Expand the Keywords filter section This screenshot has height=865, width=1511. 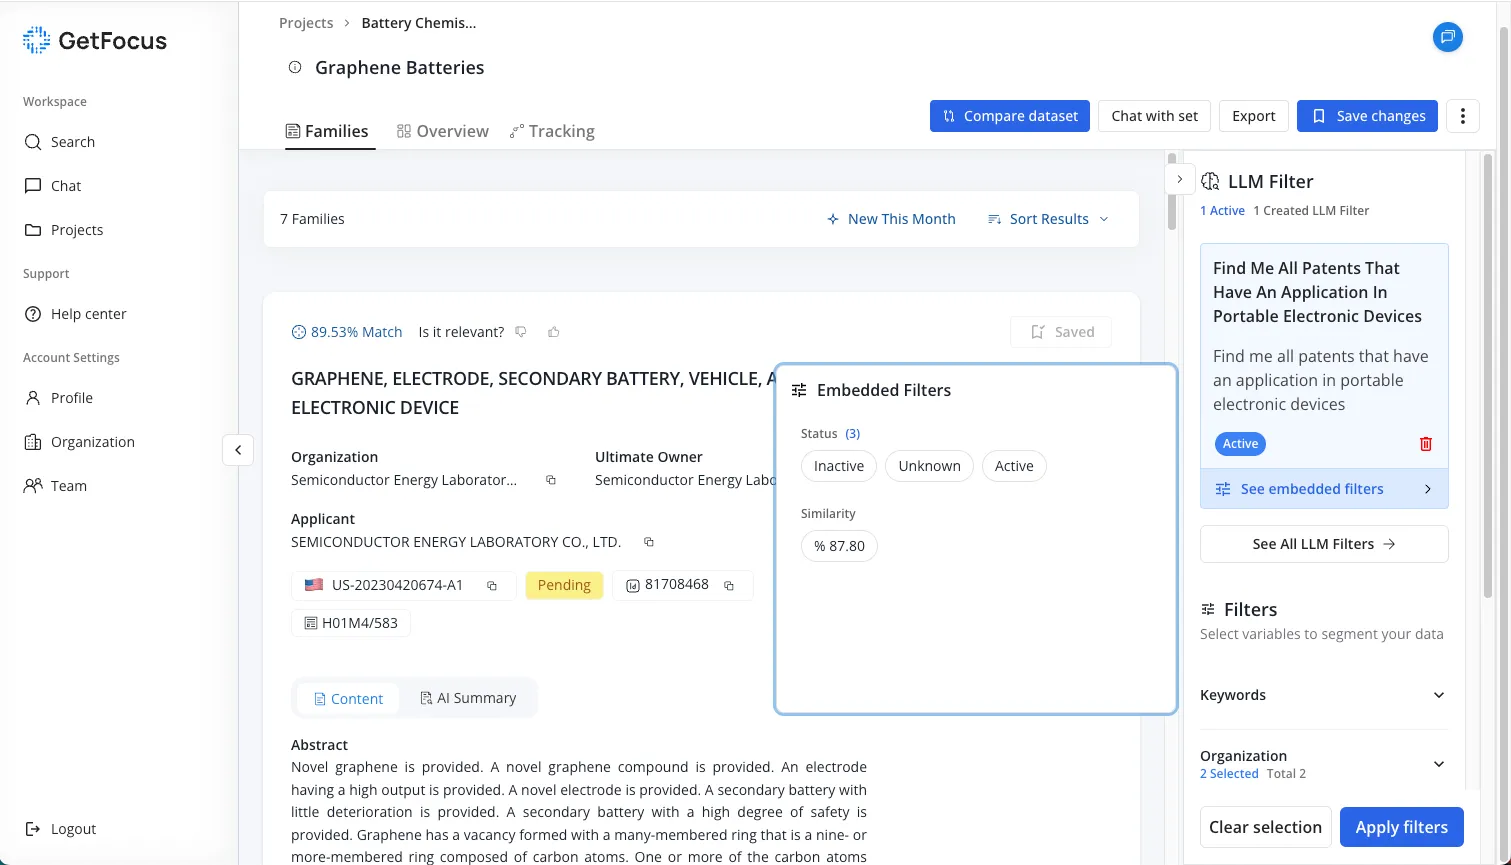tap(1324, 695)
